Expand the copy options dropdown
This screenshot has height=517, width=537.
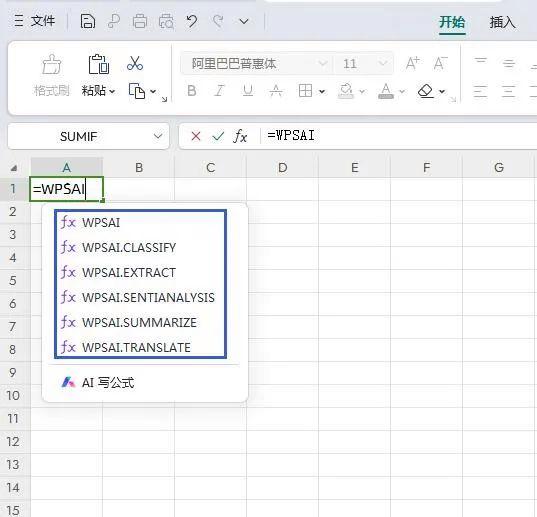[x=153, y=91]
